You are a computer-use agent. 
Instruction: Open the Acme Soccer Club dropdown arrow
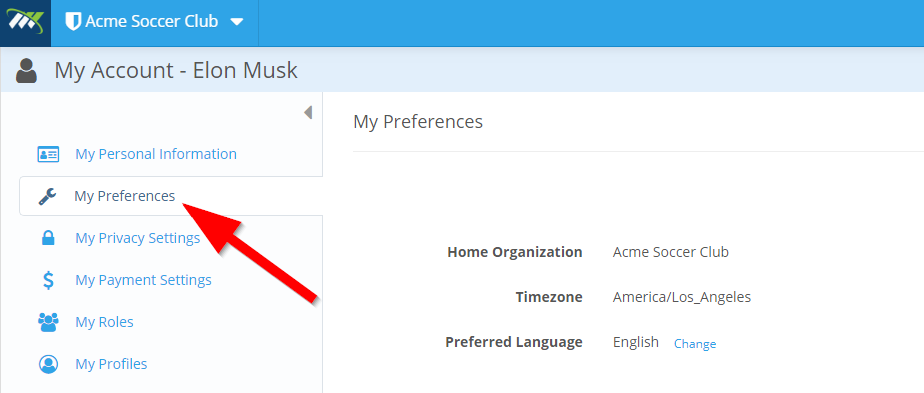[236, 22]
